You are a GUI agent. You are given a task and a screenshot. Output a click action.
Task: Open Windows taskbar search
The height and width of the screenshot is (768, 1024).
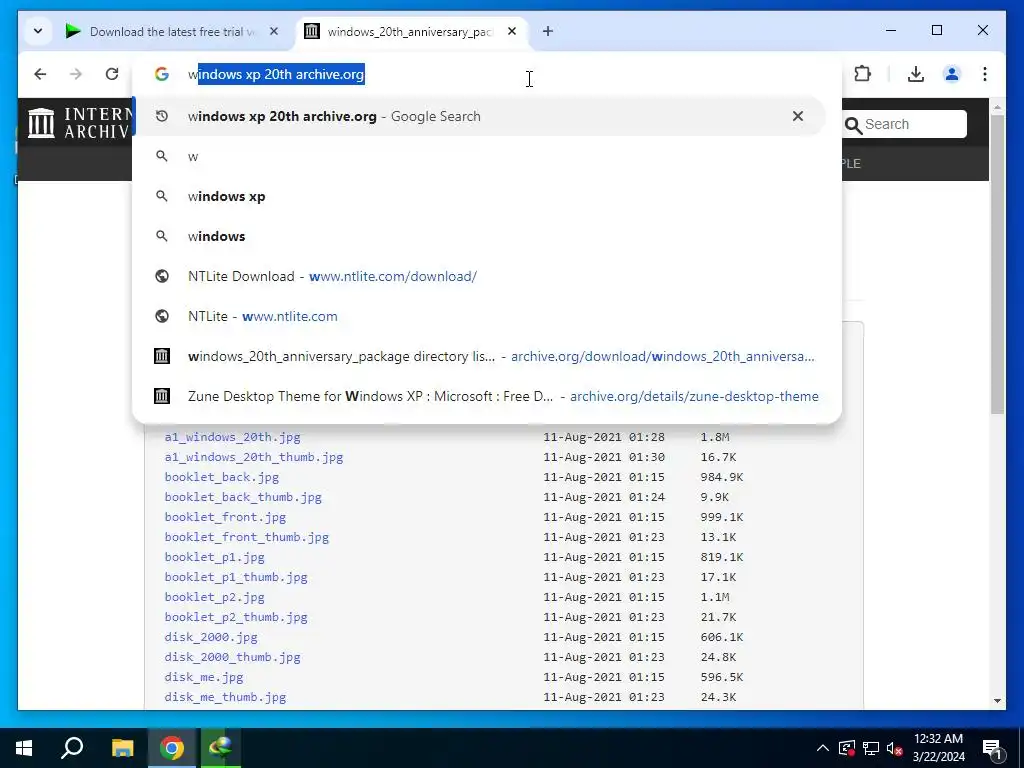point(72,748)
